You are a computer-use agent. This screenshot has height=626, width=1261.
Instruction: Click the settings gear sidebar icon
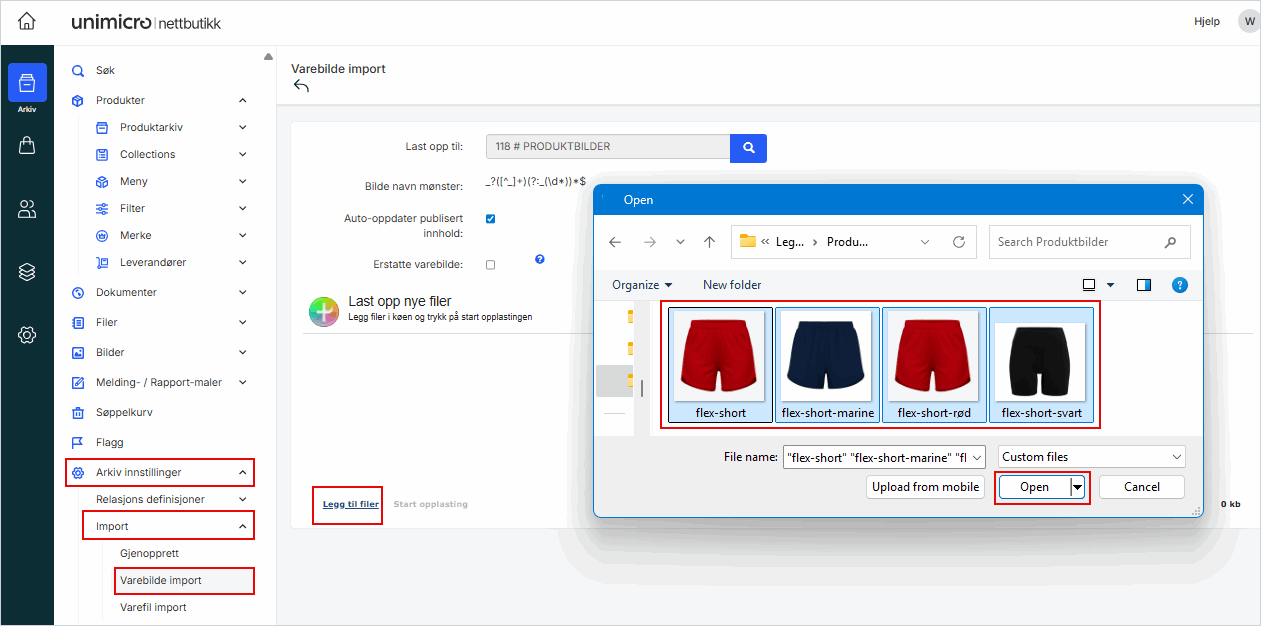coord(27,335)
